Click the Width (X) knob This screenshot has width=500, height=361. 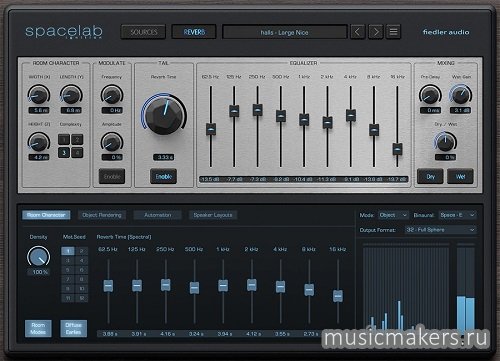click(39, 94)
